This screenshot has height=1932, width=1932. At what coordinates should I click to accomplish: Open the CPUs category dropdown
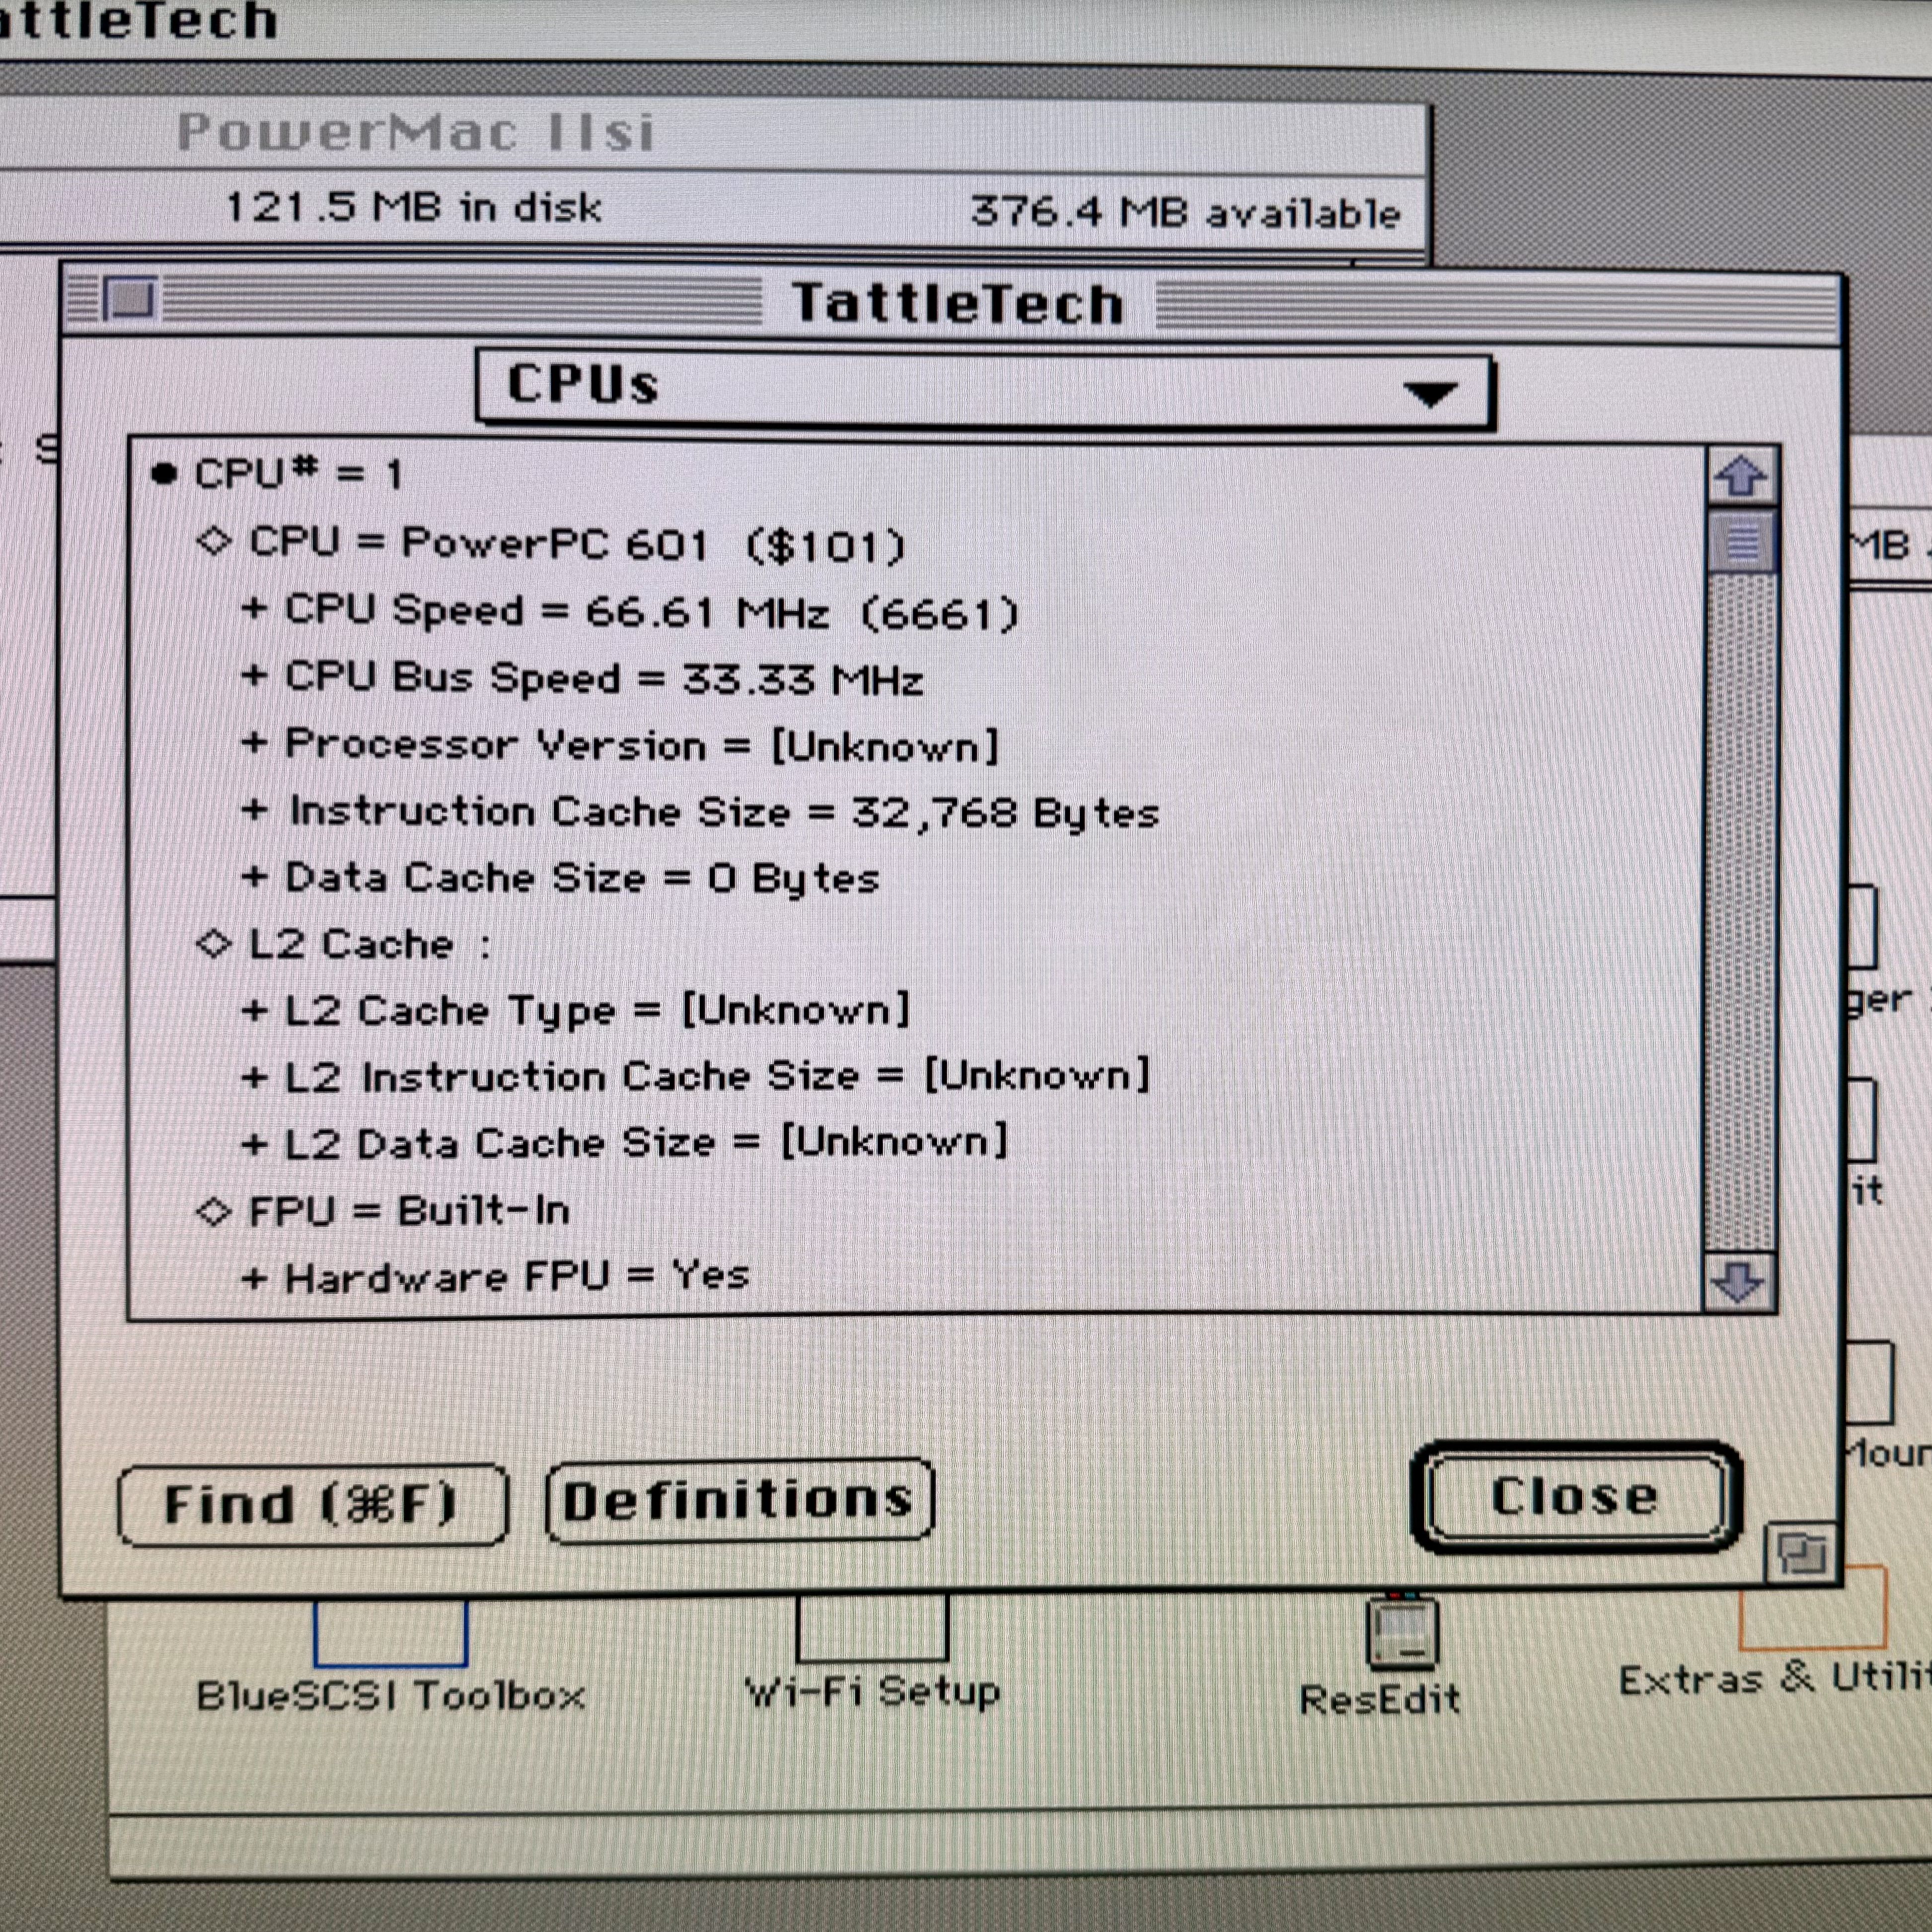(x=984, y=390)
